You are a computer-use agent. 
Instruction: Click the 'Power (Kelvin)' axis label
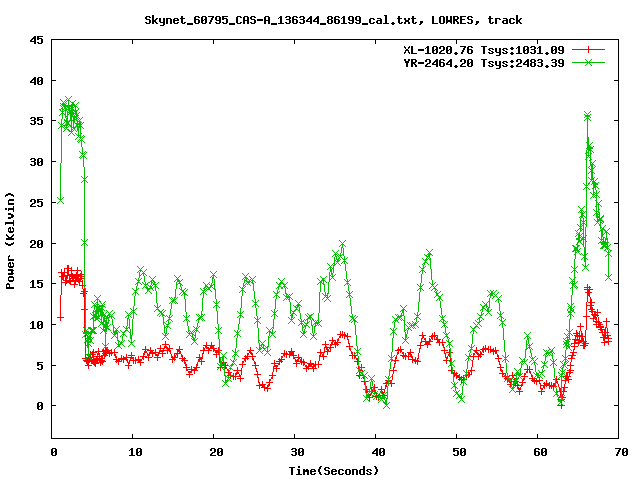tap(10, 240)
